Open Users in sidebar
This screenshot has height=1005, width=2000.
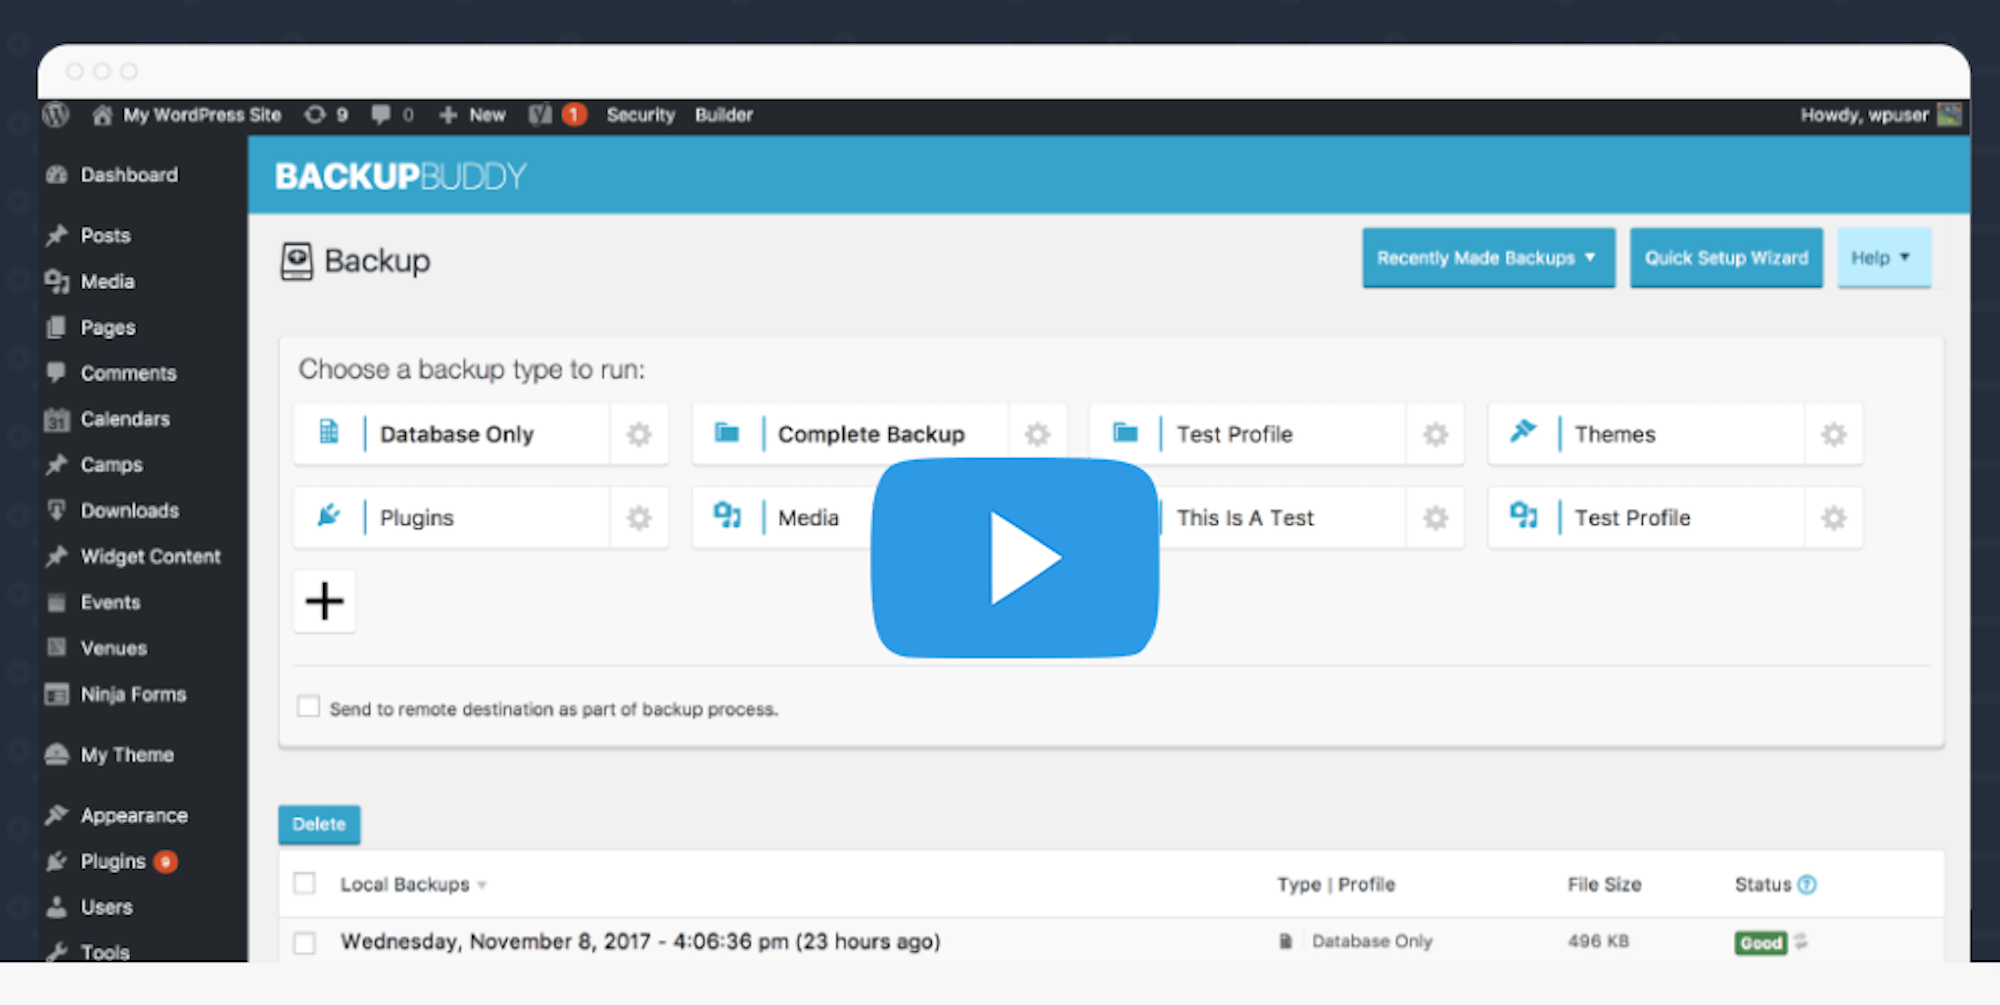(106, 908)
